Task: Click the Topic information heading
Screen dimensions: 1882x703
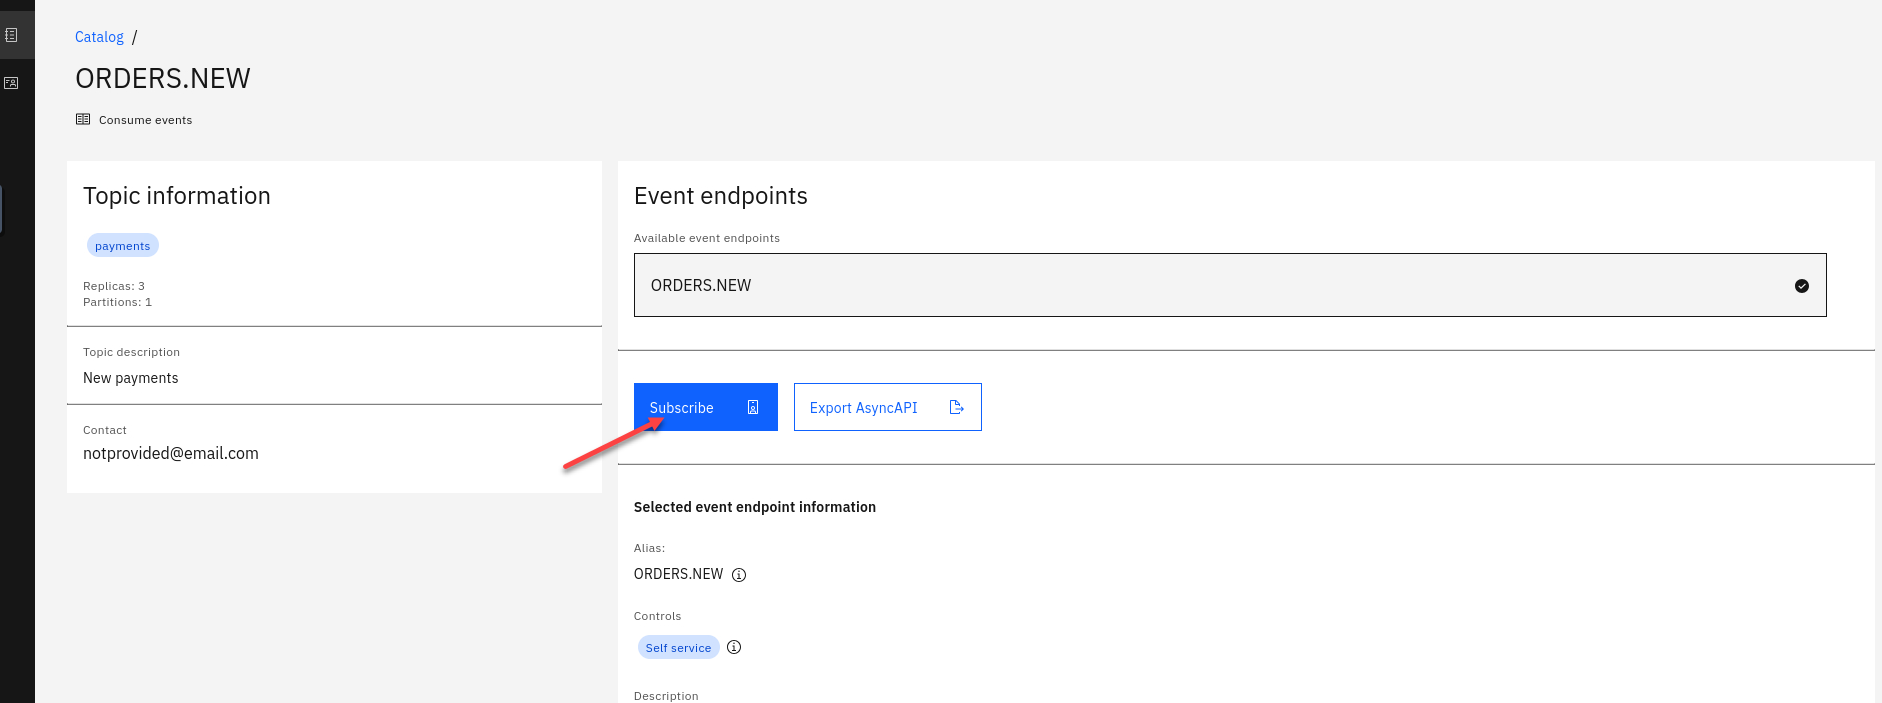Action: click(x=176, y=196)
